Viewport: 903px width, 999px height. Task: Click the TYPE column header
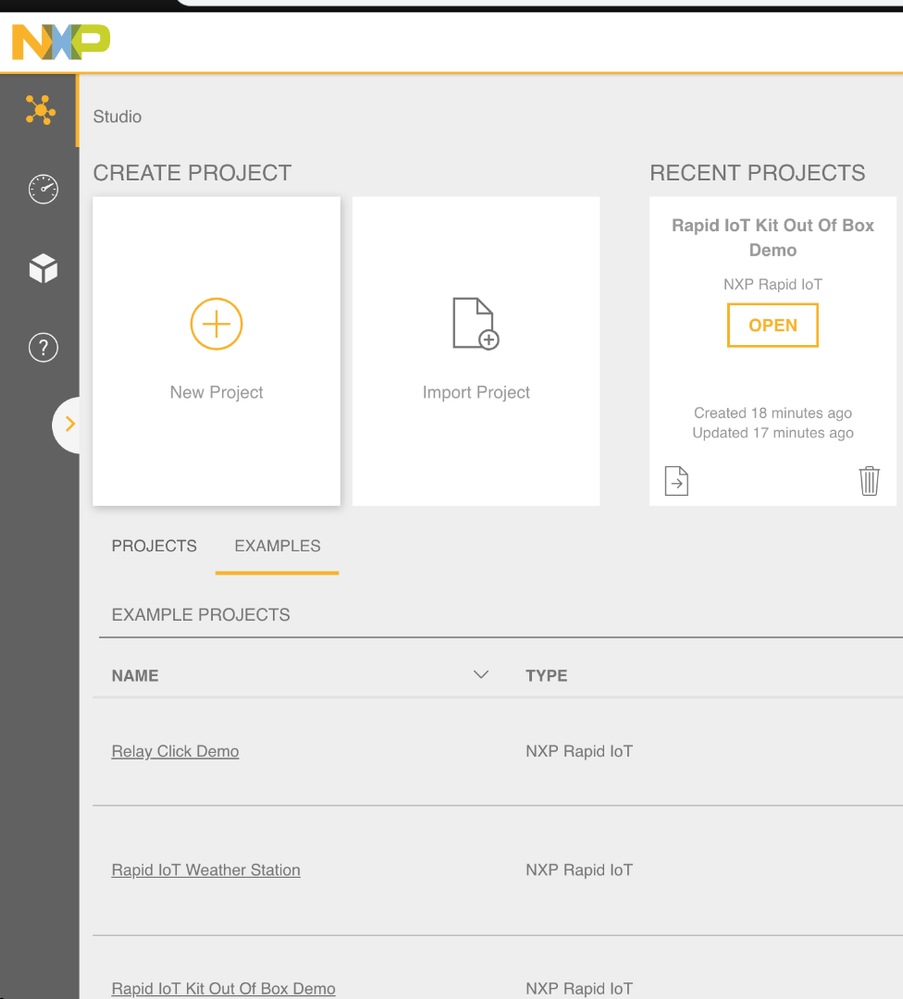click(x=546, y=676)
